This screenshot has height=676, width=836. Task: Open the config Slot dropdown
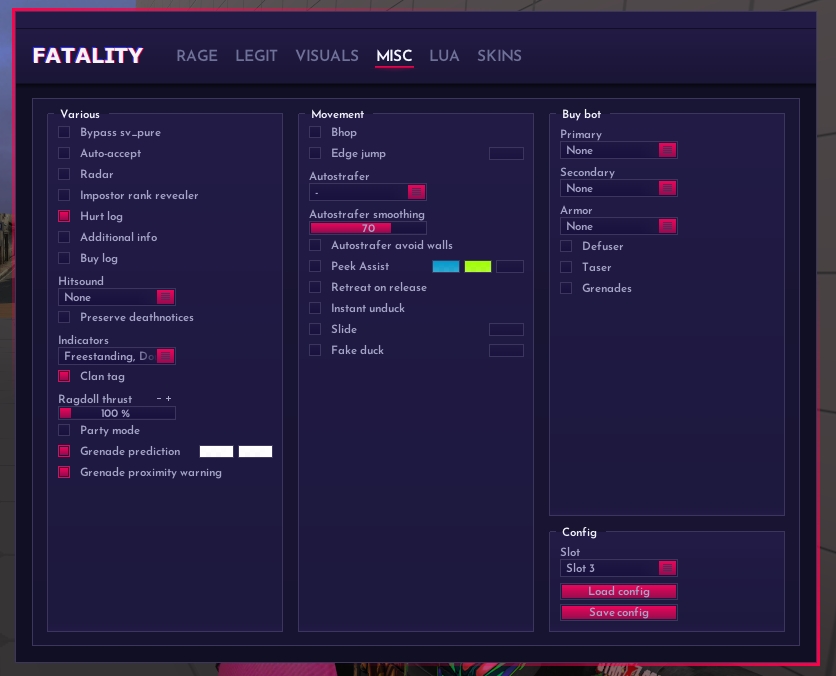[x=618, y=568]
